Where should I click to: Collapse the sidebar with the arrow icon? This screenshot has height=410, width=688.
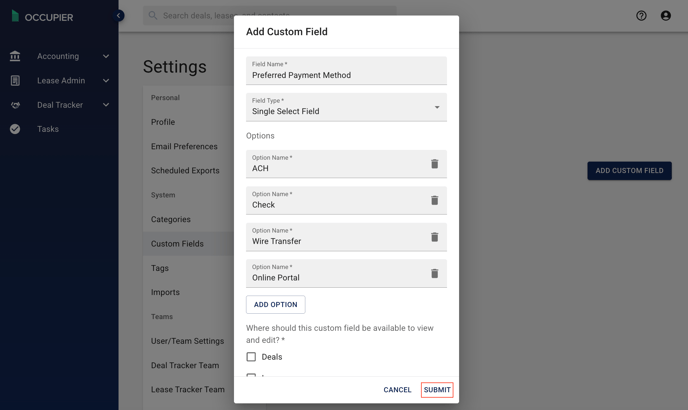[118, 16]
